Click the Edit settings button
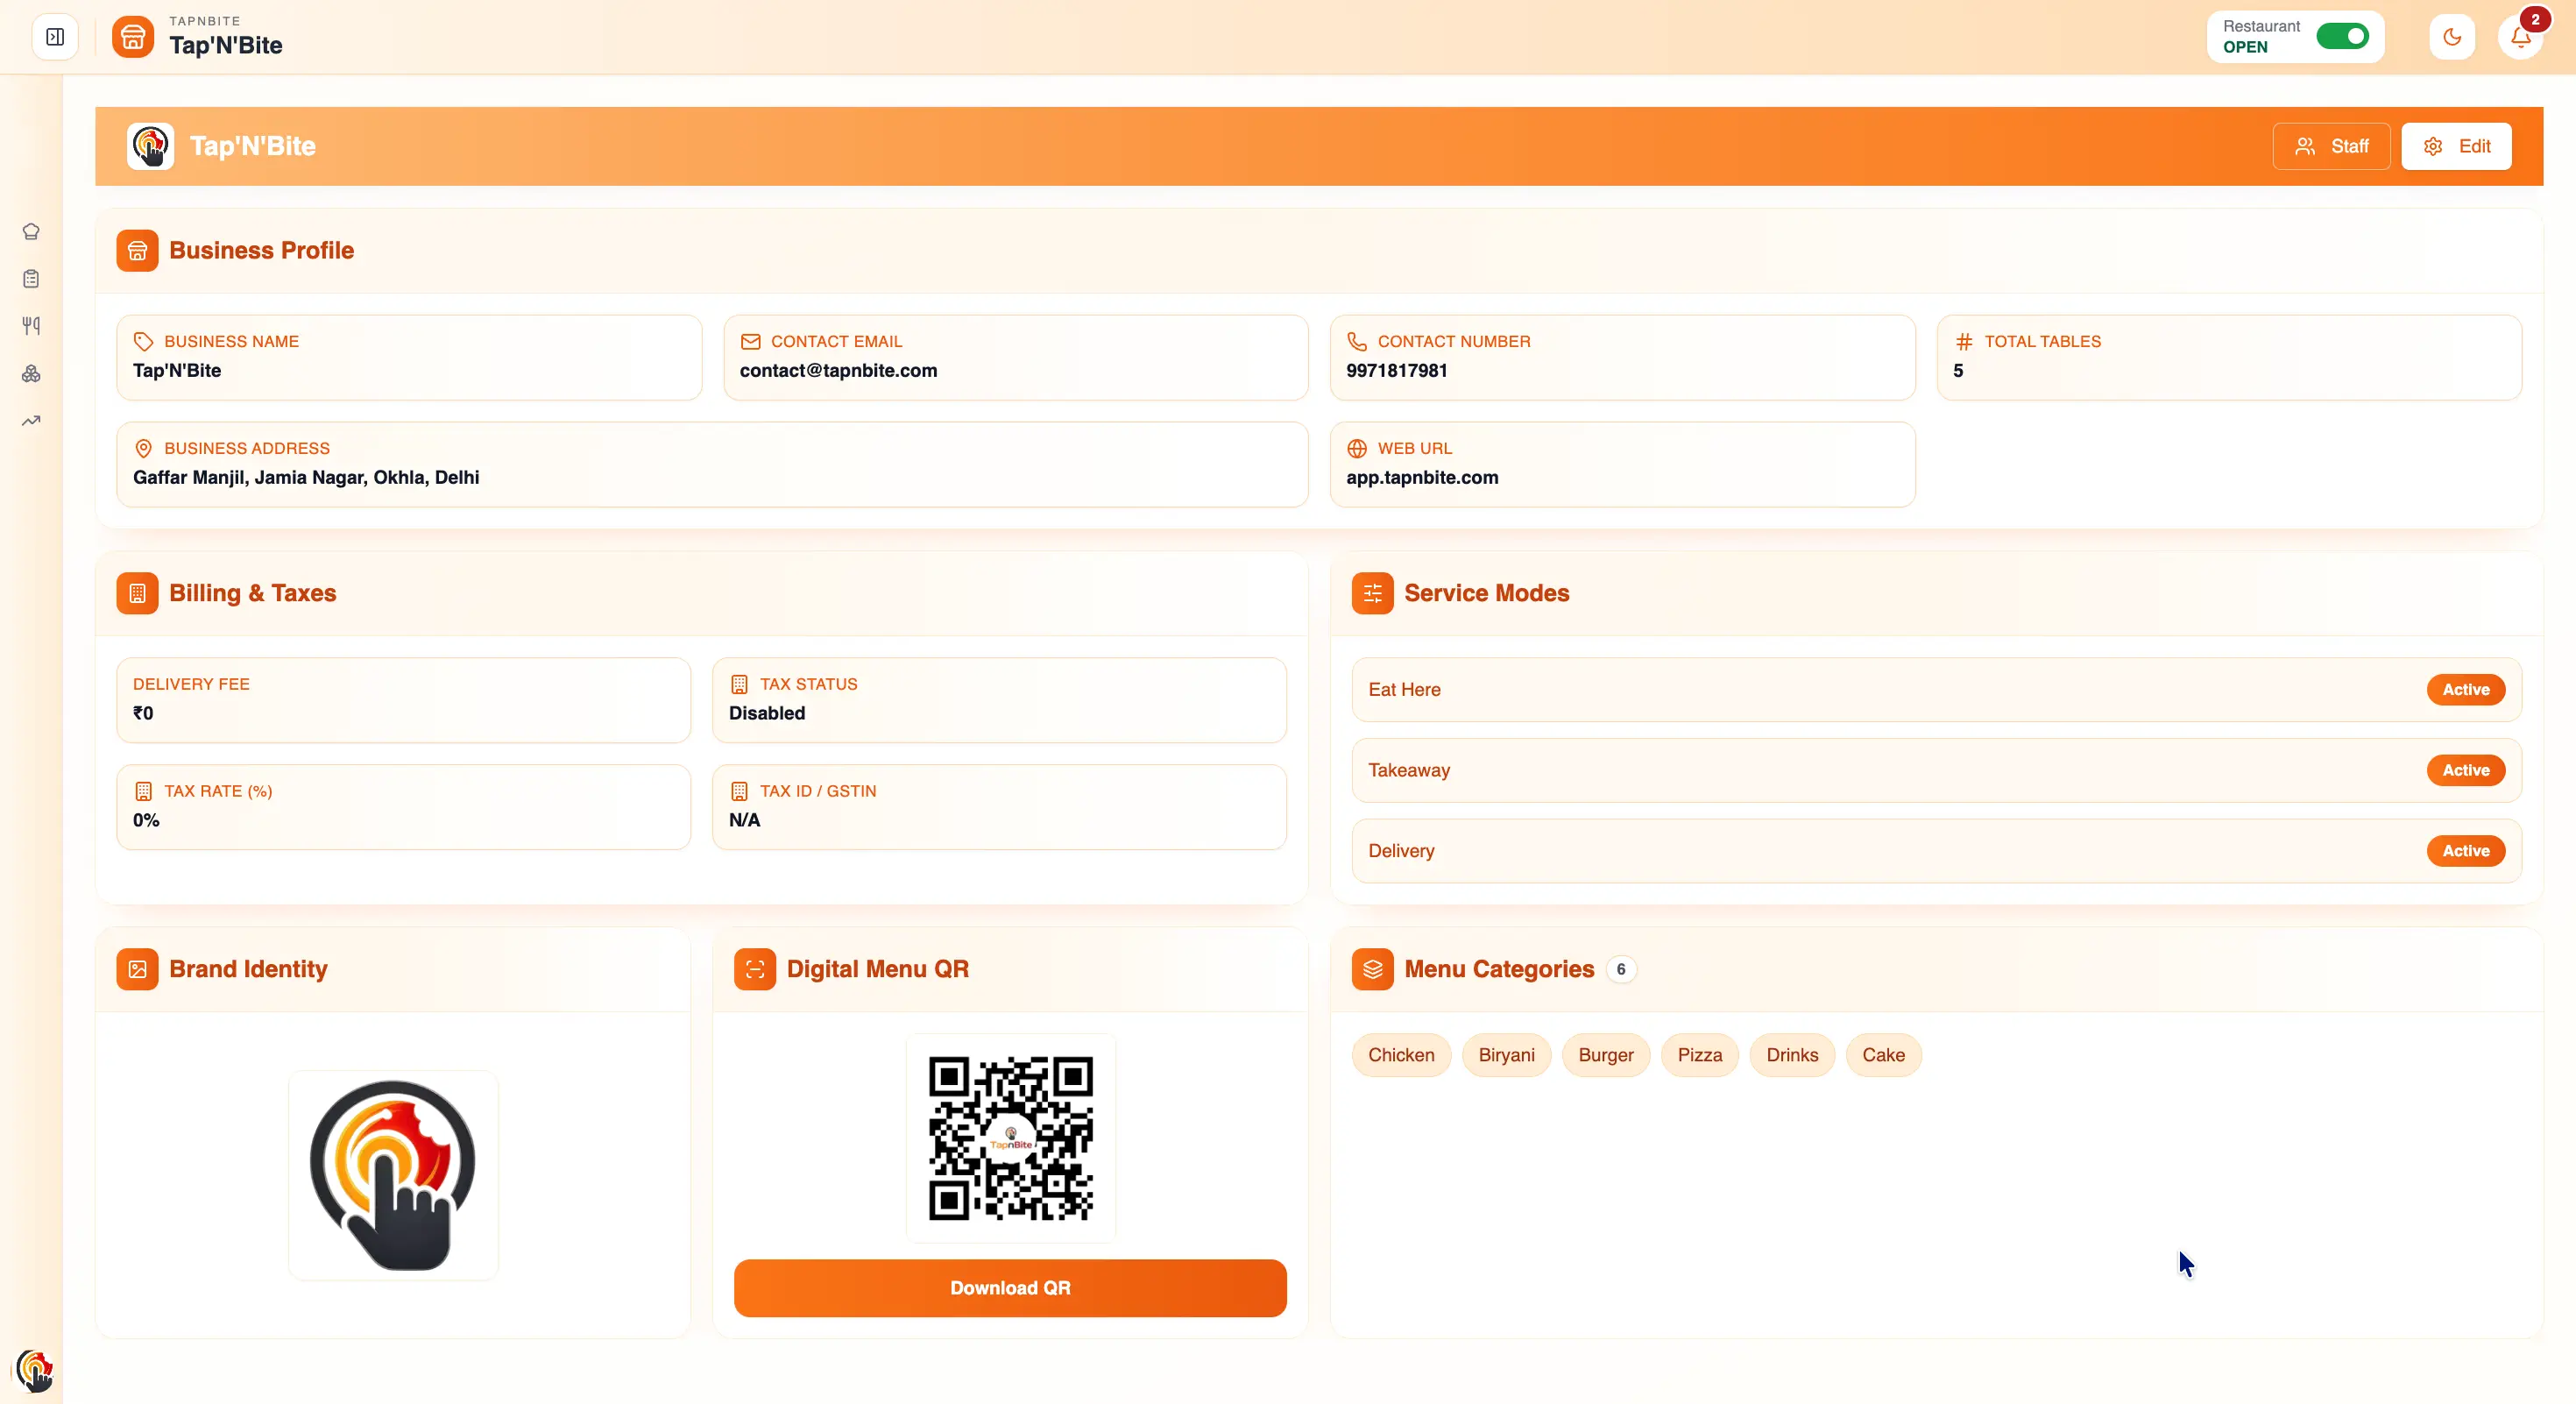 [x=2456, y=146]
